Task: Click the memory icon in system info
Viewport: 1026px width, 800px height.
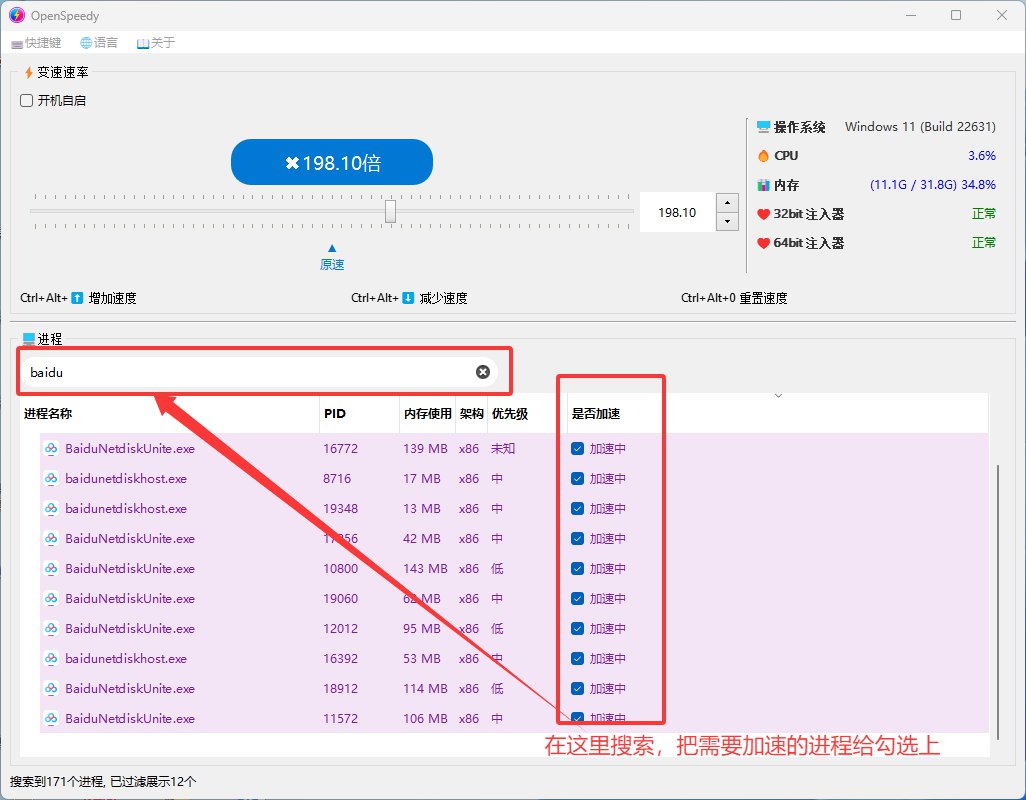Action: (x=764, y=185)
